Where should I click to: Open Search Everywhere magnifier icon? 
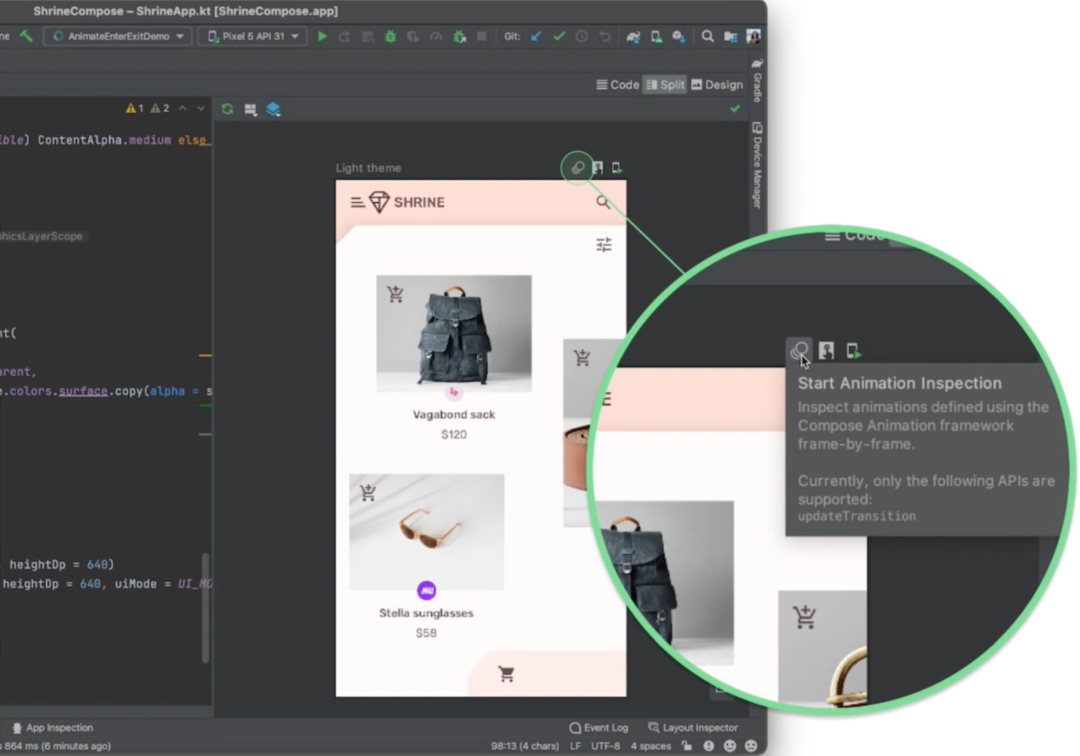707,36
